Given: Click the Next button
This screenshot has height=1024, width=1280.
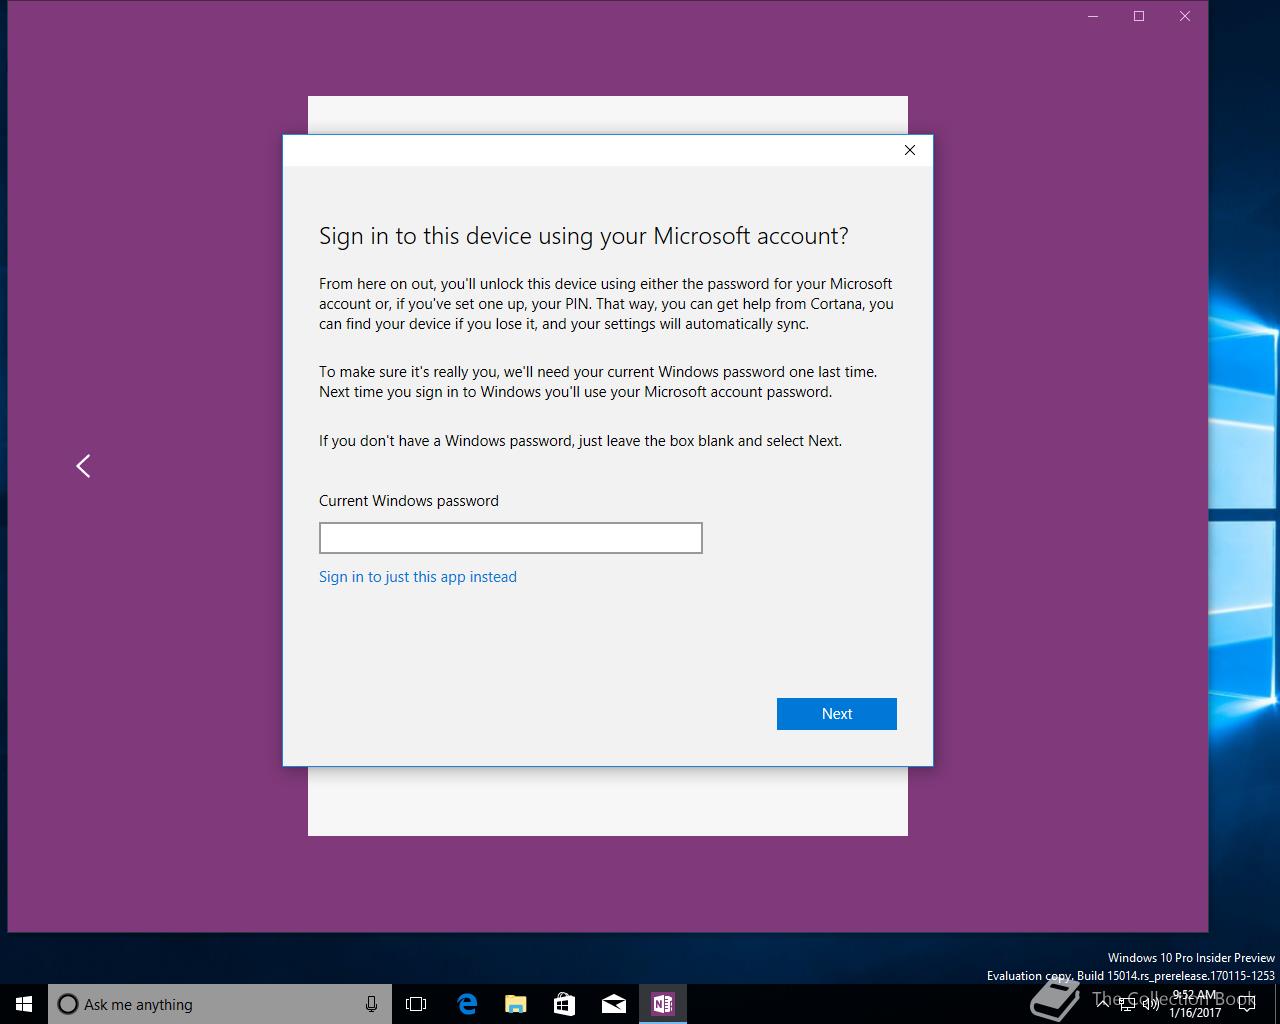Looking at the screenshot, I should [837, 714].
